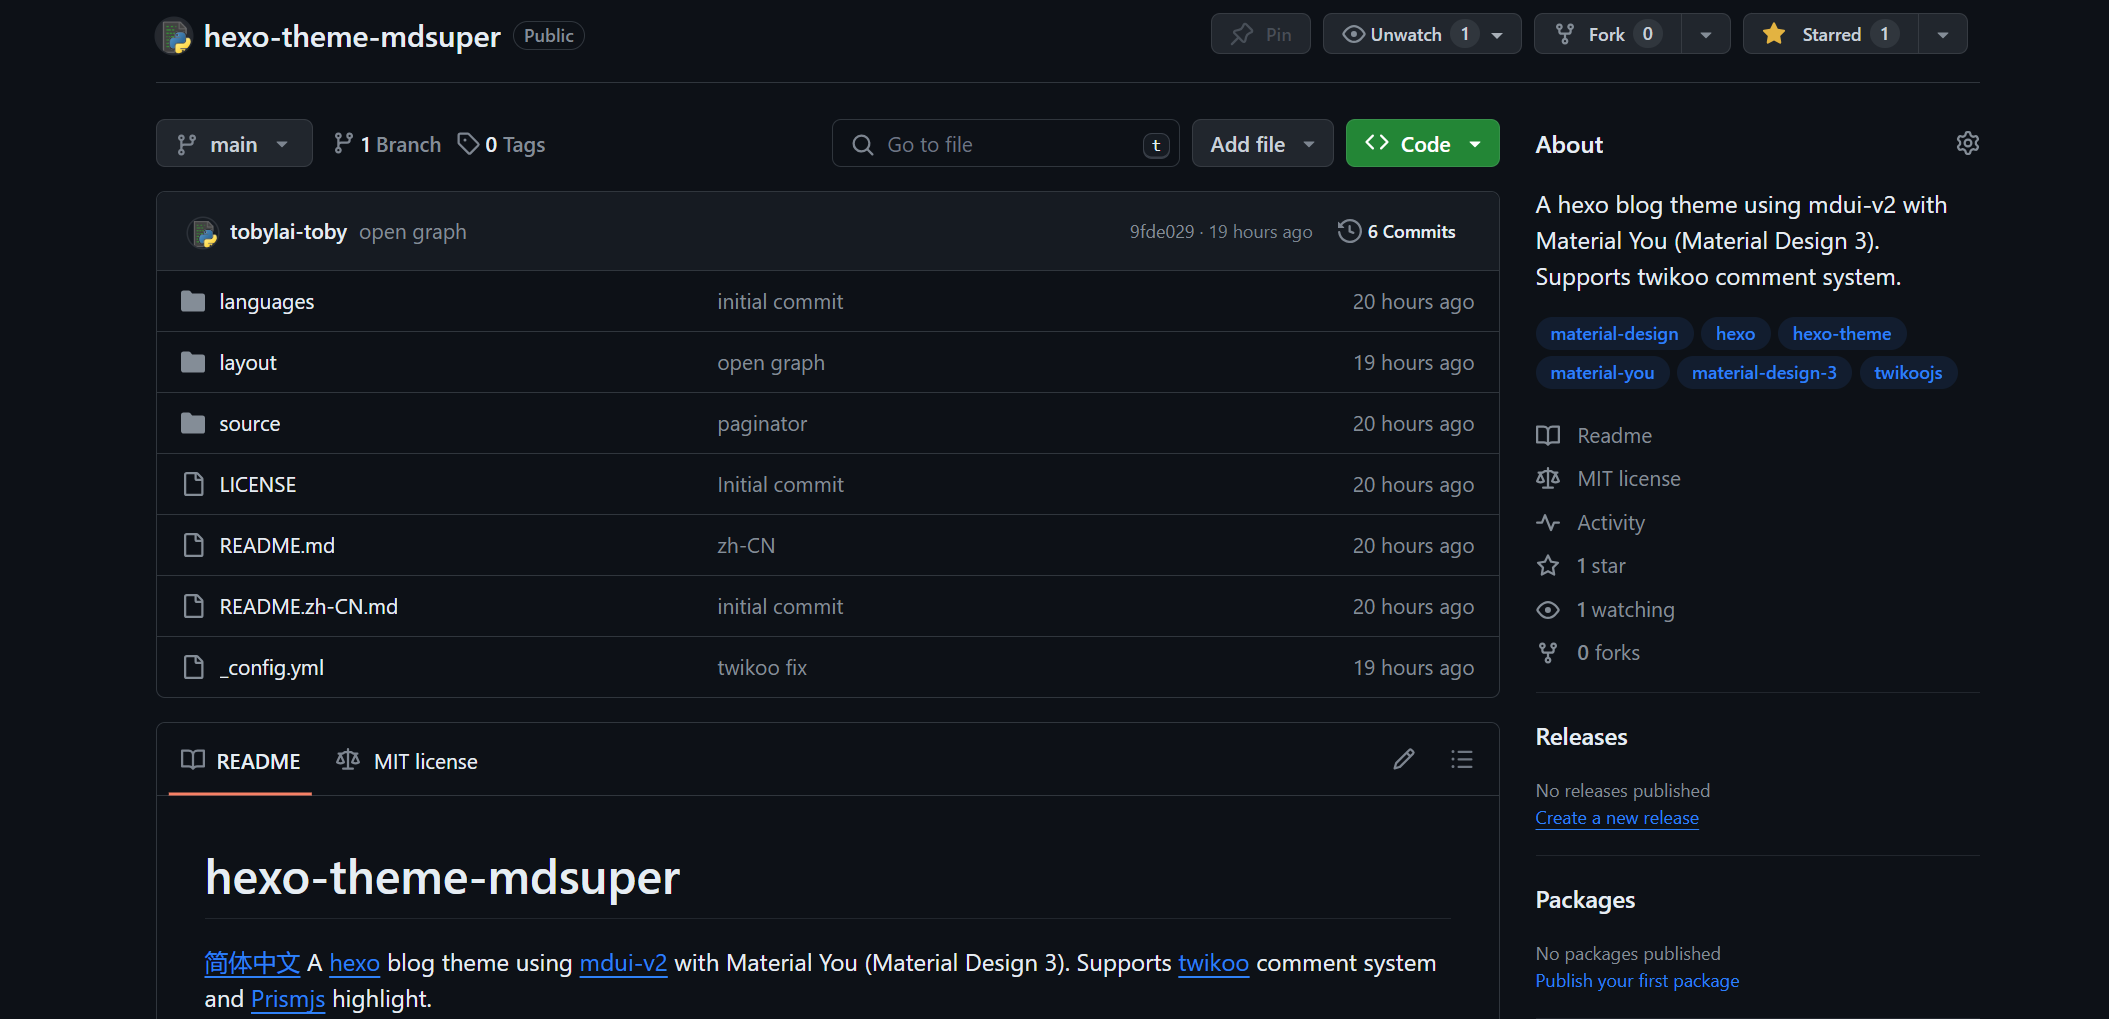This screenshot has width=2109, height=1019.
Task: Click Create a new release link
Action: coord(1616,818)
